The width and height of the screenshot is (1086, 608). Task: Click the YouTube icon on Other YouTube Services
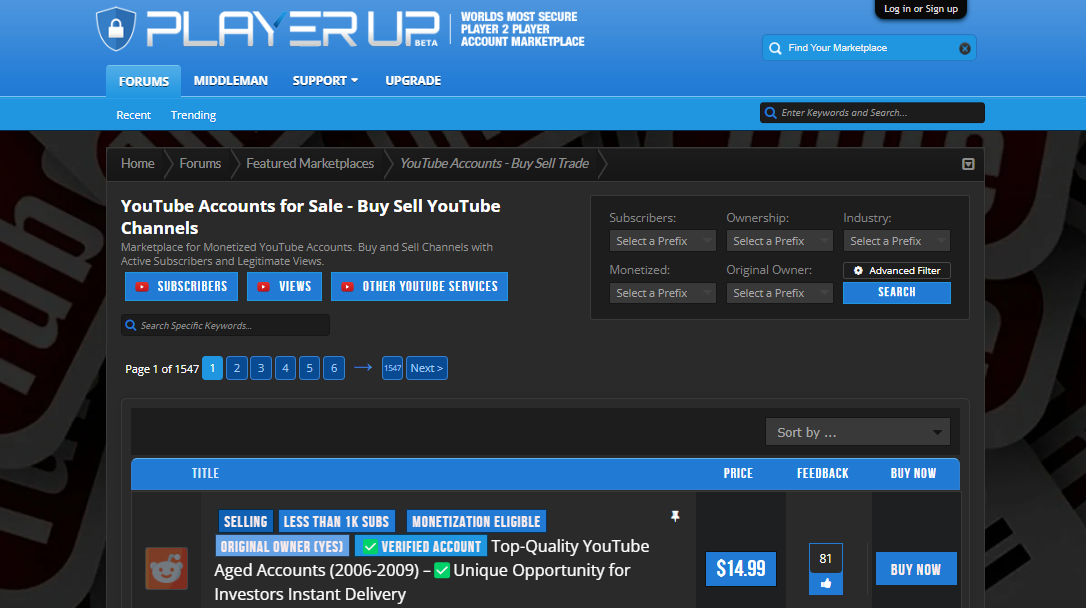(x=346, y=286)
